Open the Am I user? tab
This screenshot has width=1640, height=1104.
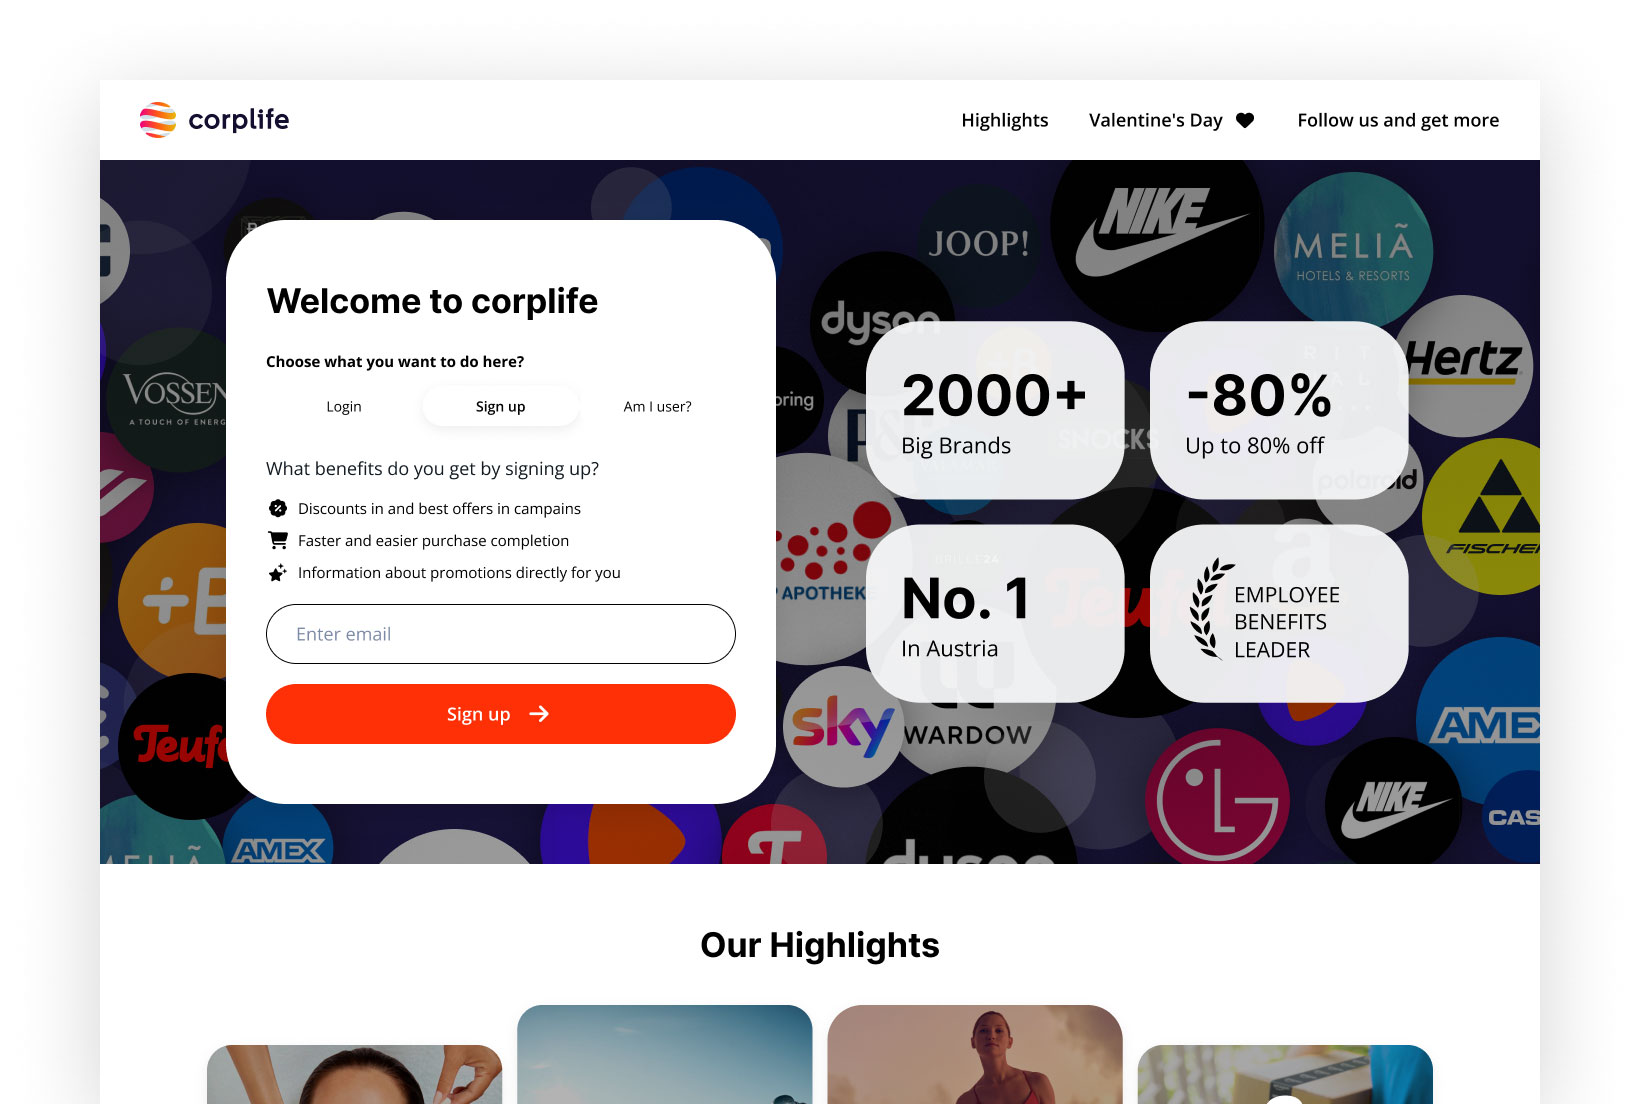(657, 407)
